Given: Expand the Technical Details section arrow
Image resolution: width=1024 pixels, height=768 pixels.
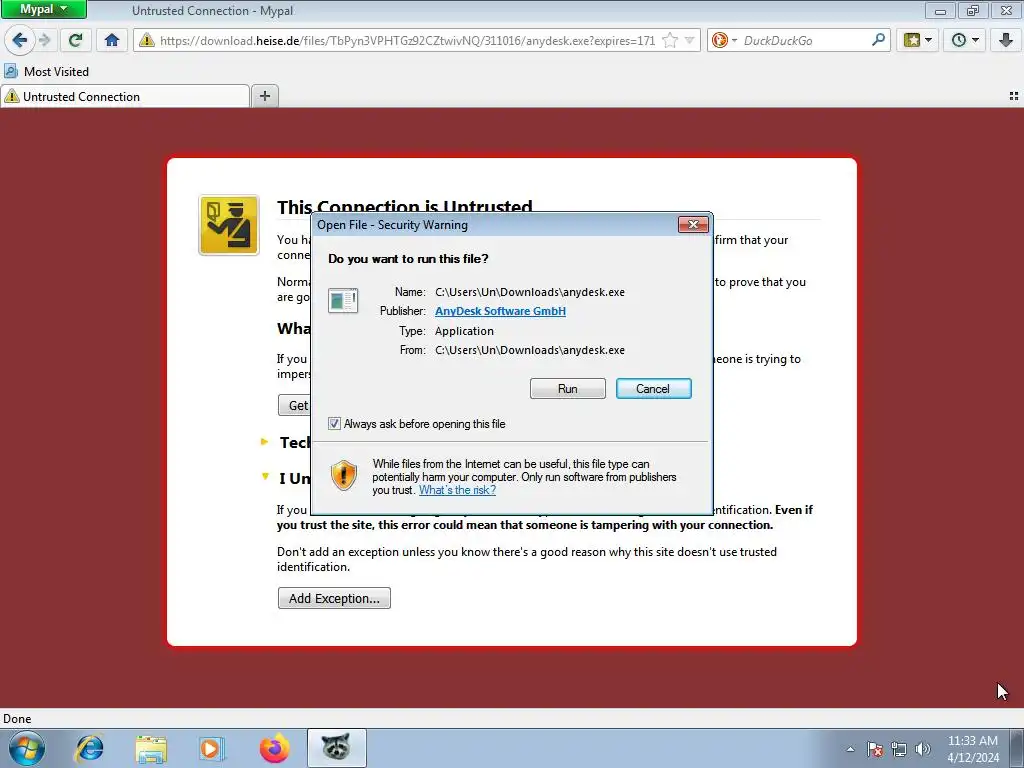Looking at the screenshot, I should (264, 442).
